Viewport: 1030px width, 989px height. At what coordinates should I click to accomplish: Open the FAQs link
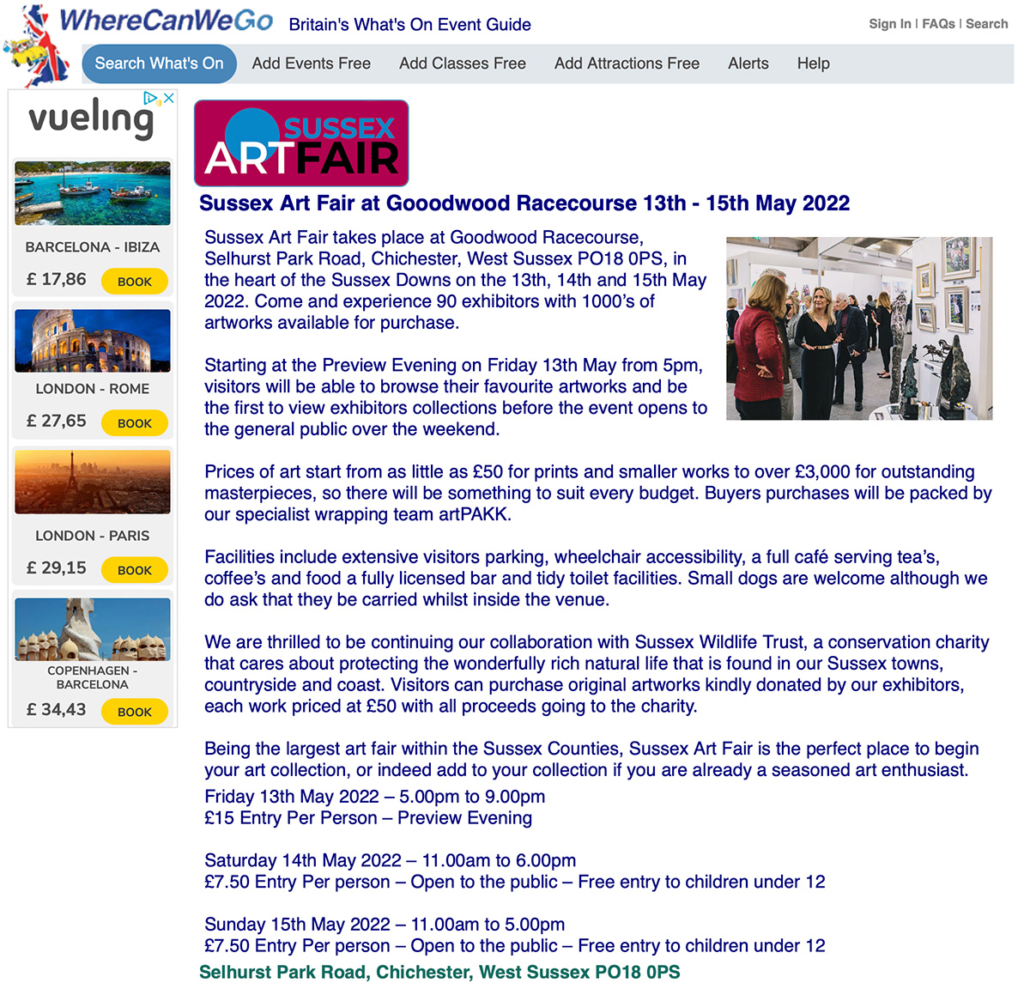[x=938, y=24]
